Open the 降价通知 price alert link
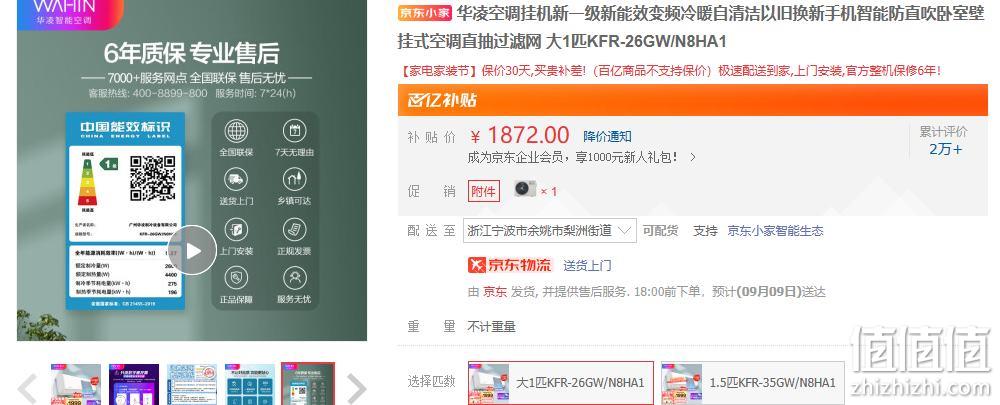Screen dimensions: 1000x405 [607, 136]
